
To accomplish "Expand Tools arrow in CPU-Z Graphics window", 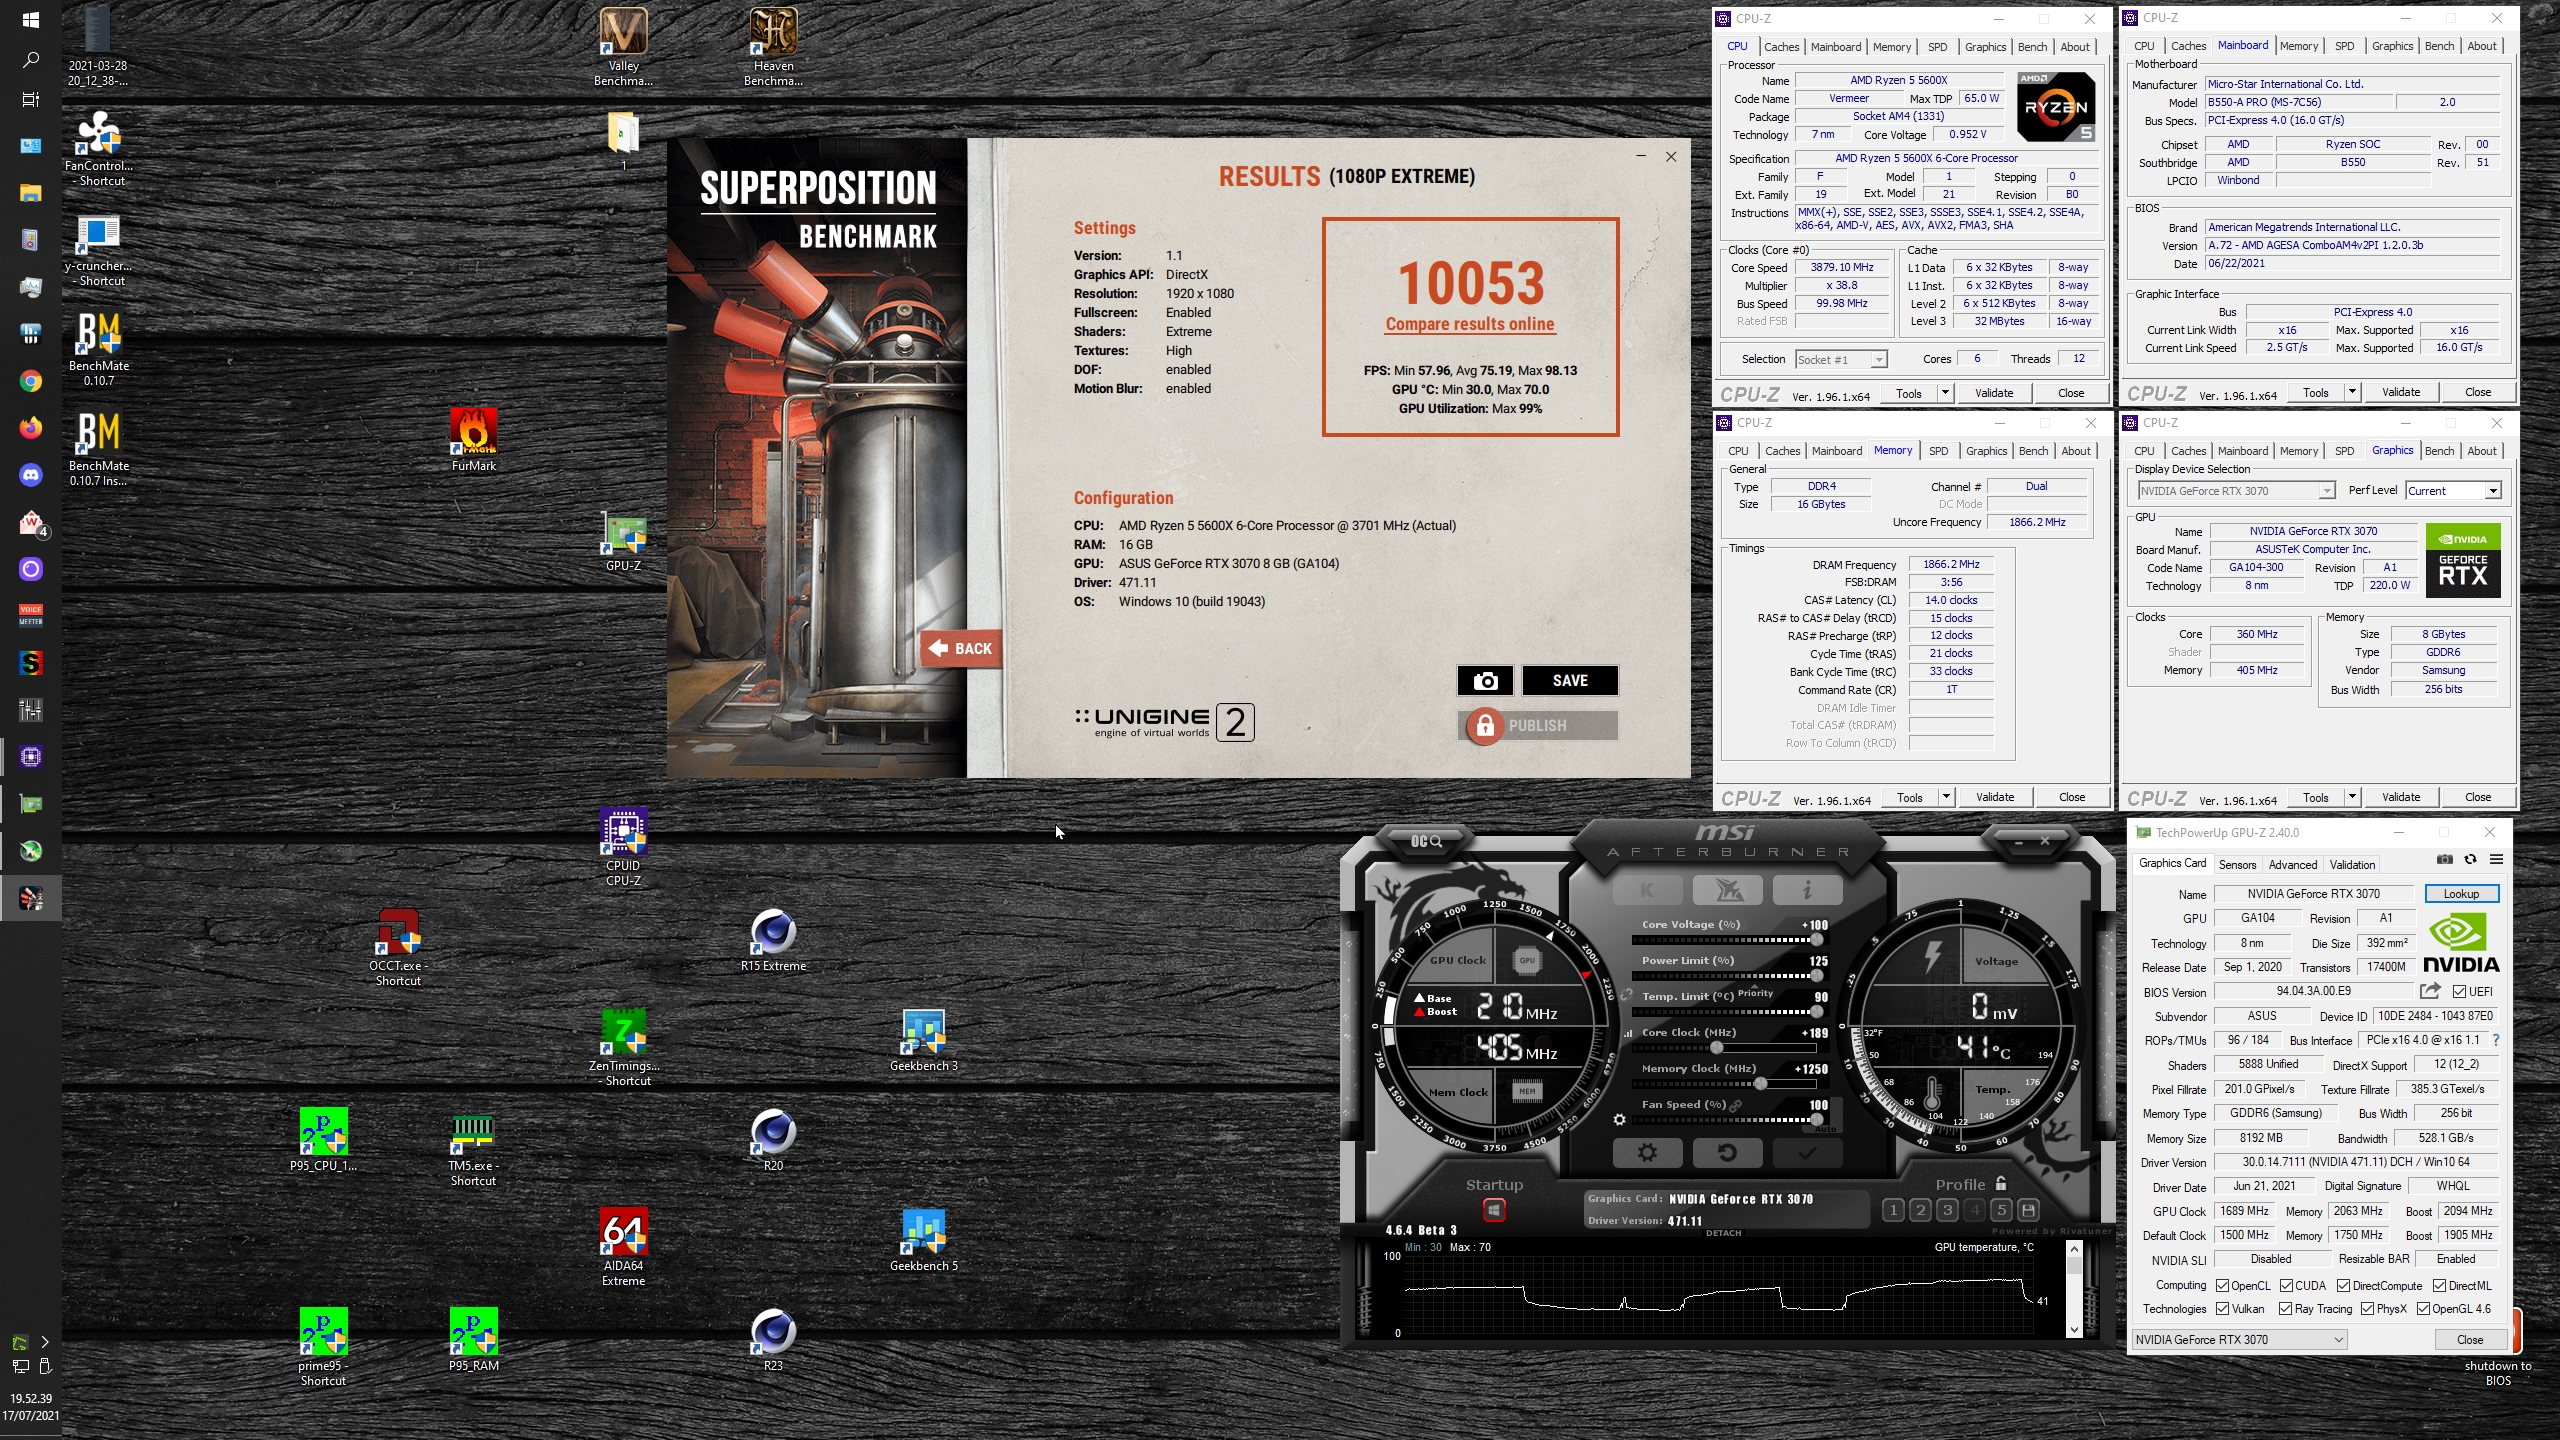I will [2352, 797].
